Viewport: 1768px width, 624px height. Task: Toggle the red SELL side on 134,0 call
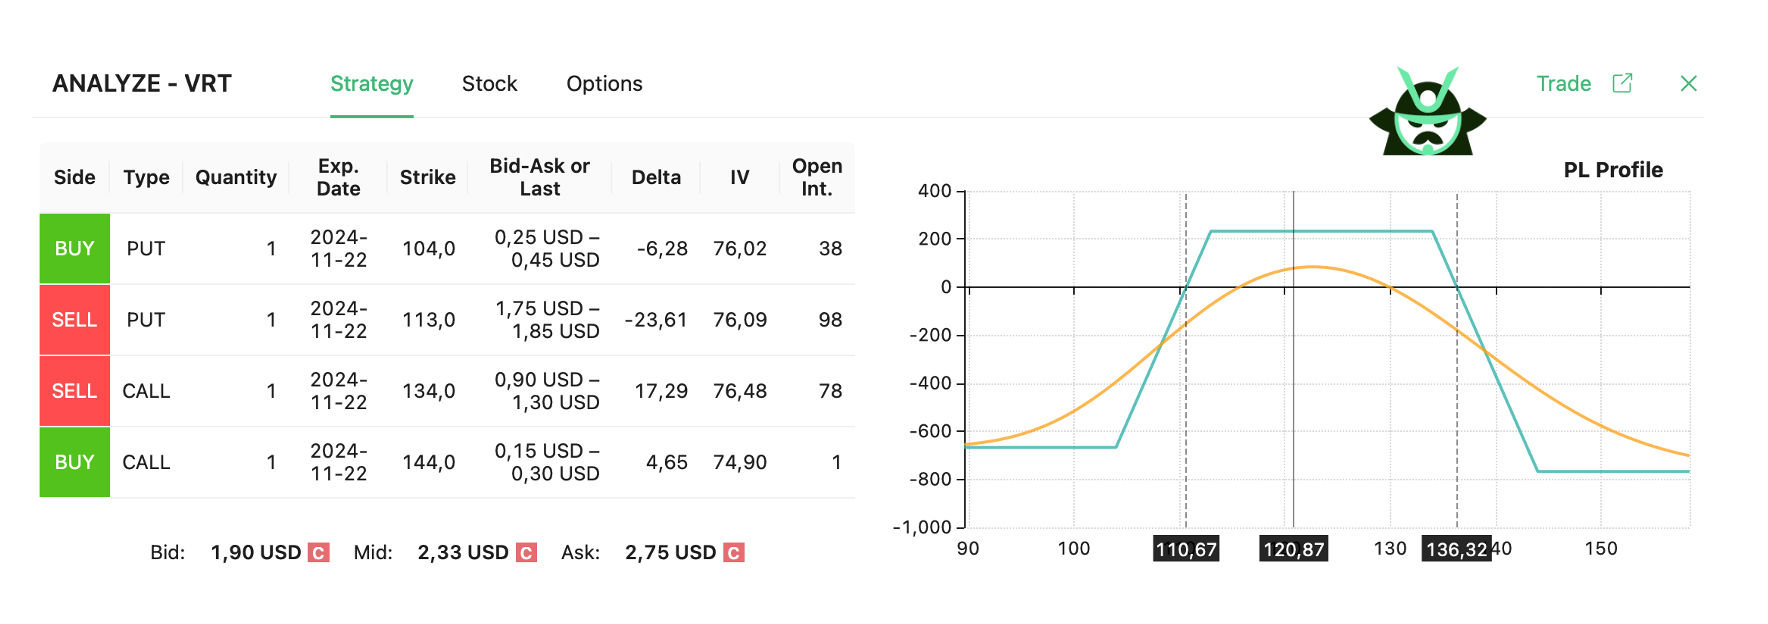point(75,391)
